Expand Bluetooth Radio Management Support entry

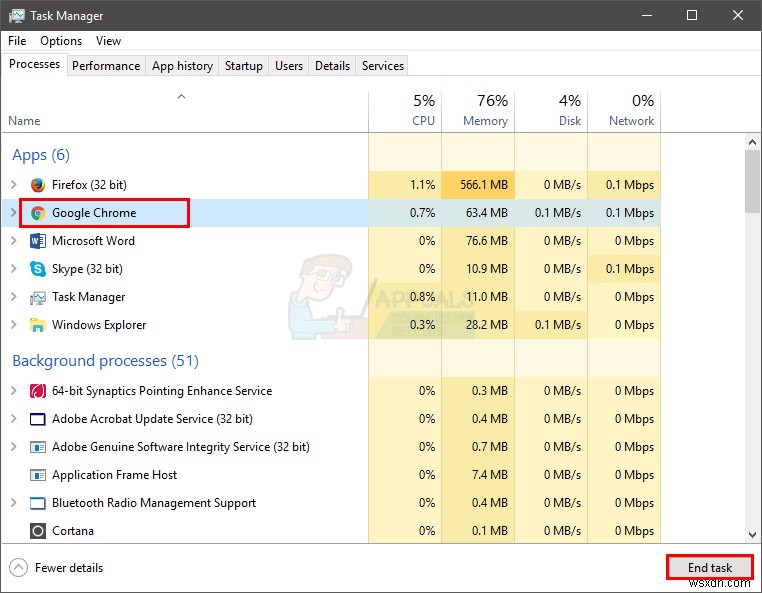click(x=14, y=503)
